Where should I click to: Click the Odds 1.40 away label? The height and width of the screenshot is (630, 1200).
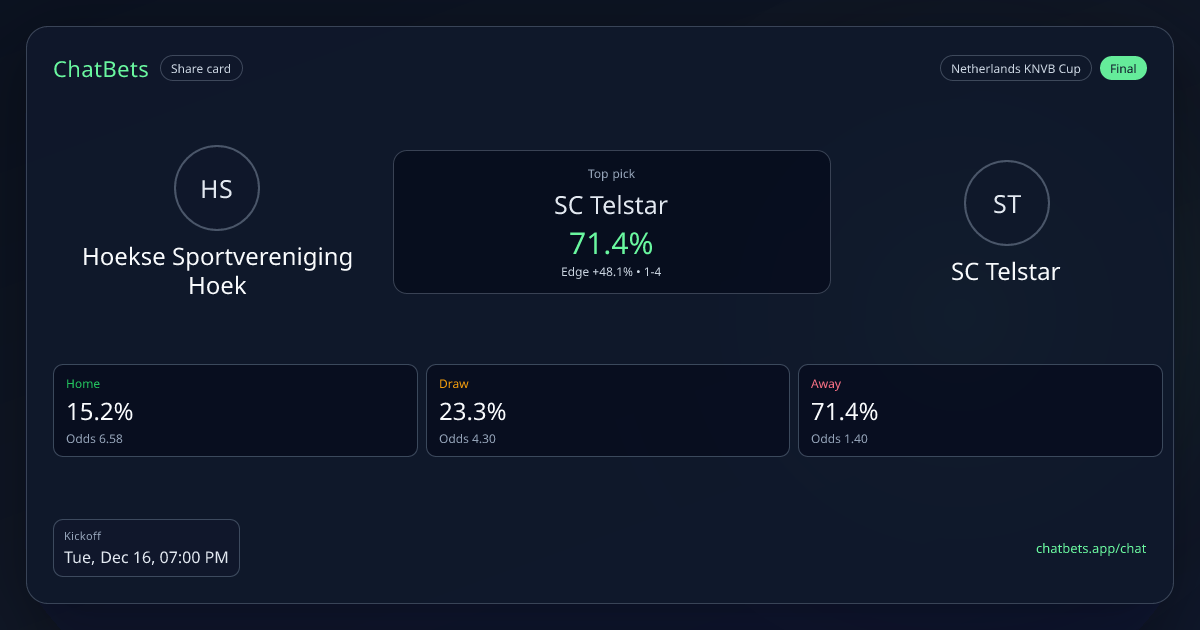point(839,438)
